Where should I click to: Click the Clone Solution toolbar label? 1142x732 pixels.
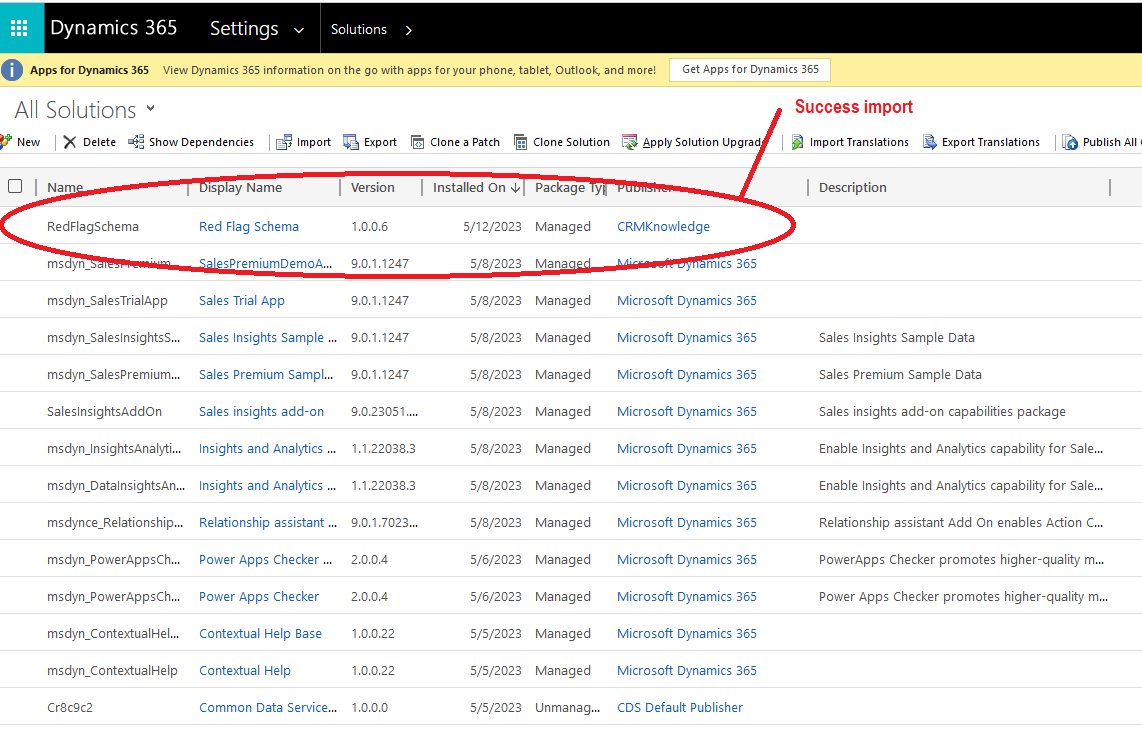pos(571,142)
